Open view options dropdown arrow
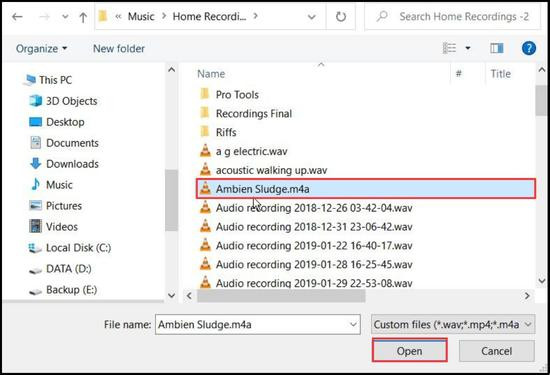The image size is (550, 375). point(468,48)
